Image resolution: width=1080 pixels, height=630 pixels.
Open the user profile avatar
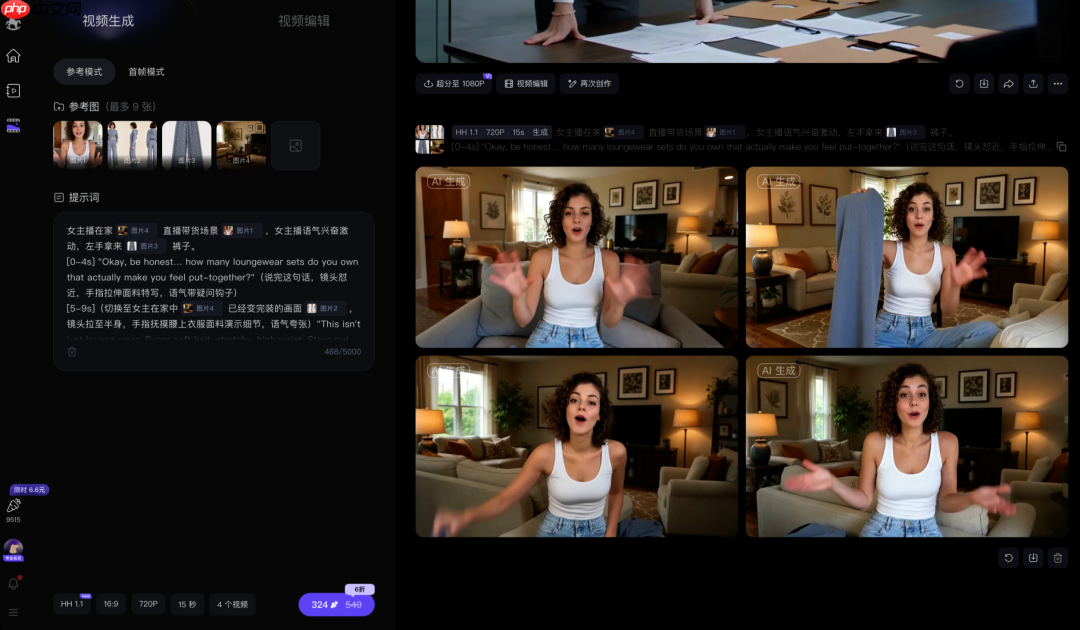(13, 549)
